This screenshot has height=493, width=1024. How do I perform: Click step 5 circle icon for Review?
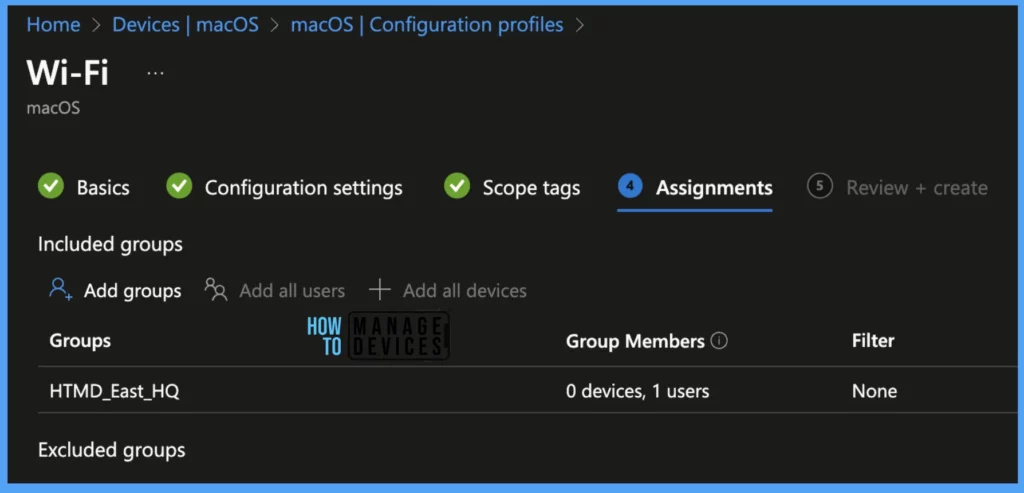820,187
